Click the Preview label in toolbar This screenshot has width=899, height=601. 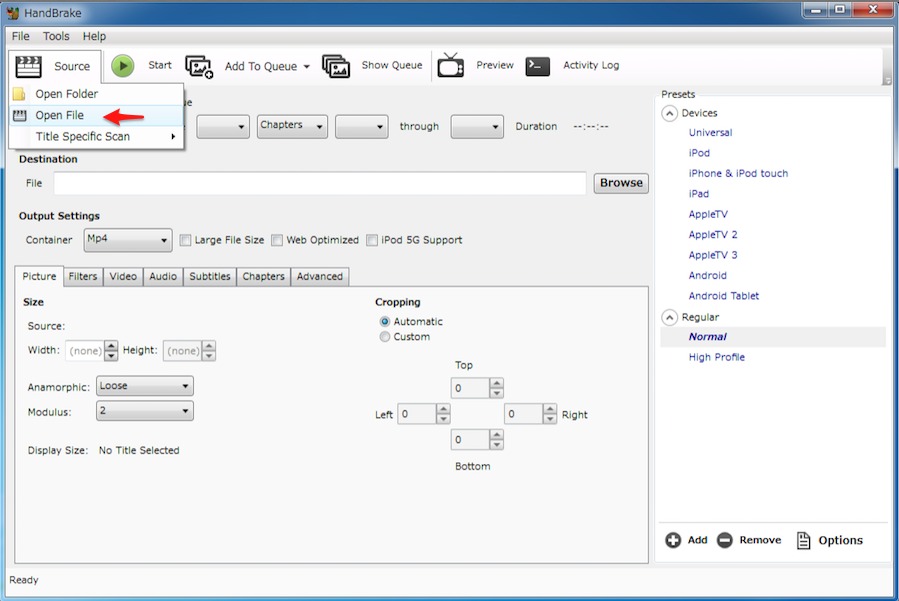(x=495, y=65)
